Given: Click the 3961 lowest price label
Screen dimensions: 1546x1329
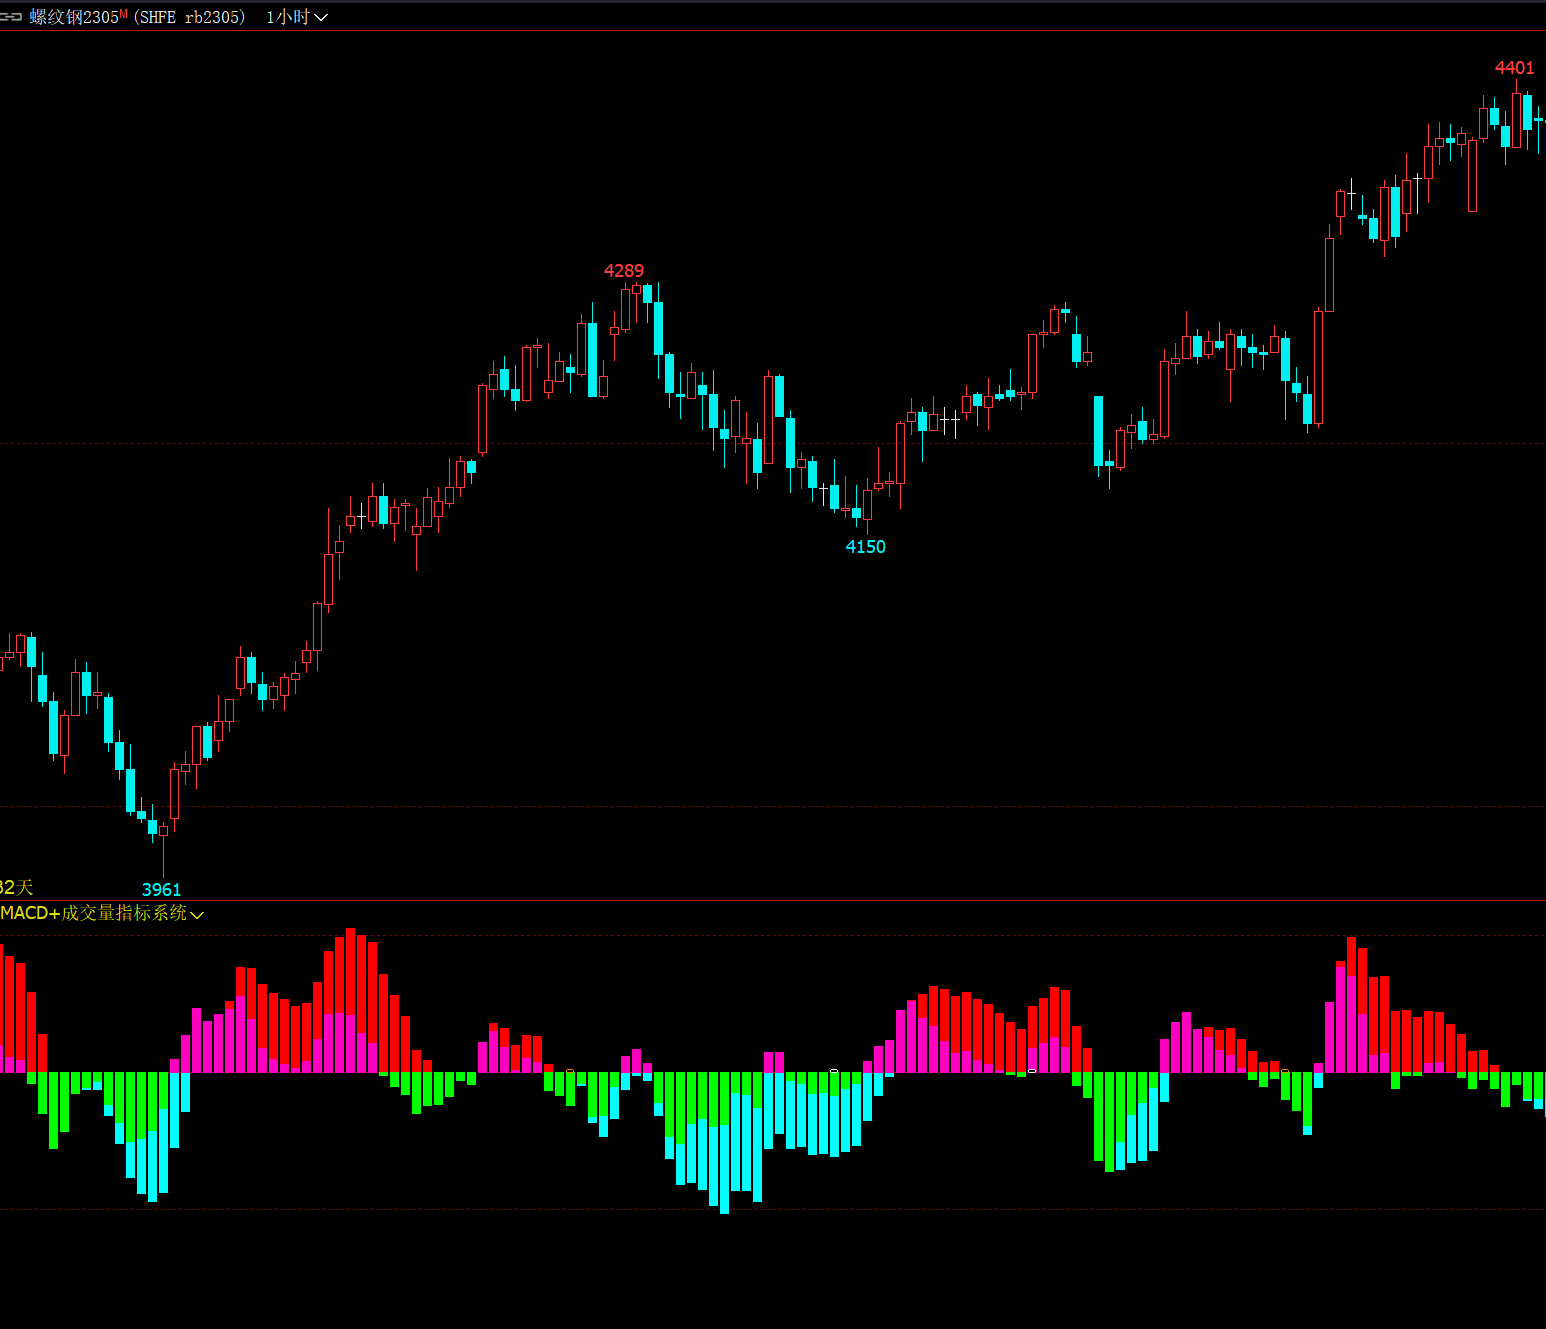Looking at the screenshot, I should [162, 890].
